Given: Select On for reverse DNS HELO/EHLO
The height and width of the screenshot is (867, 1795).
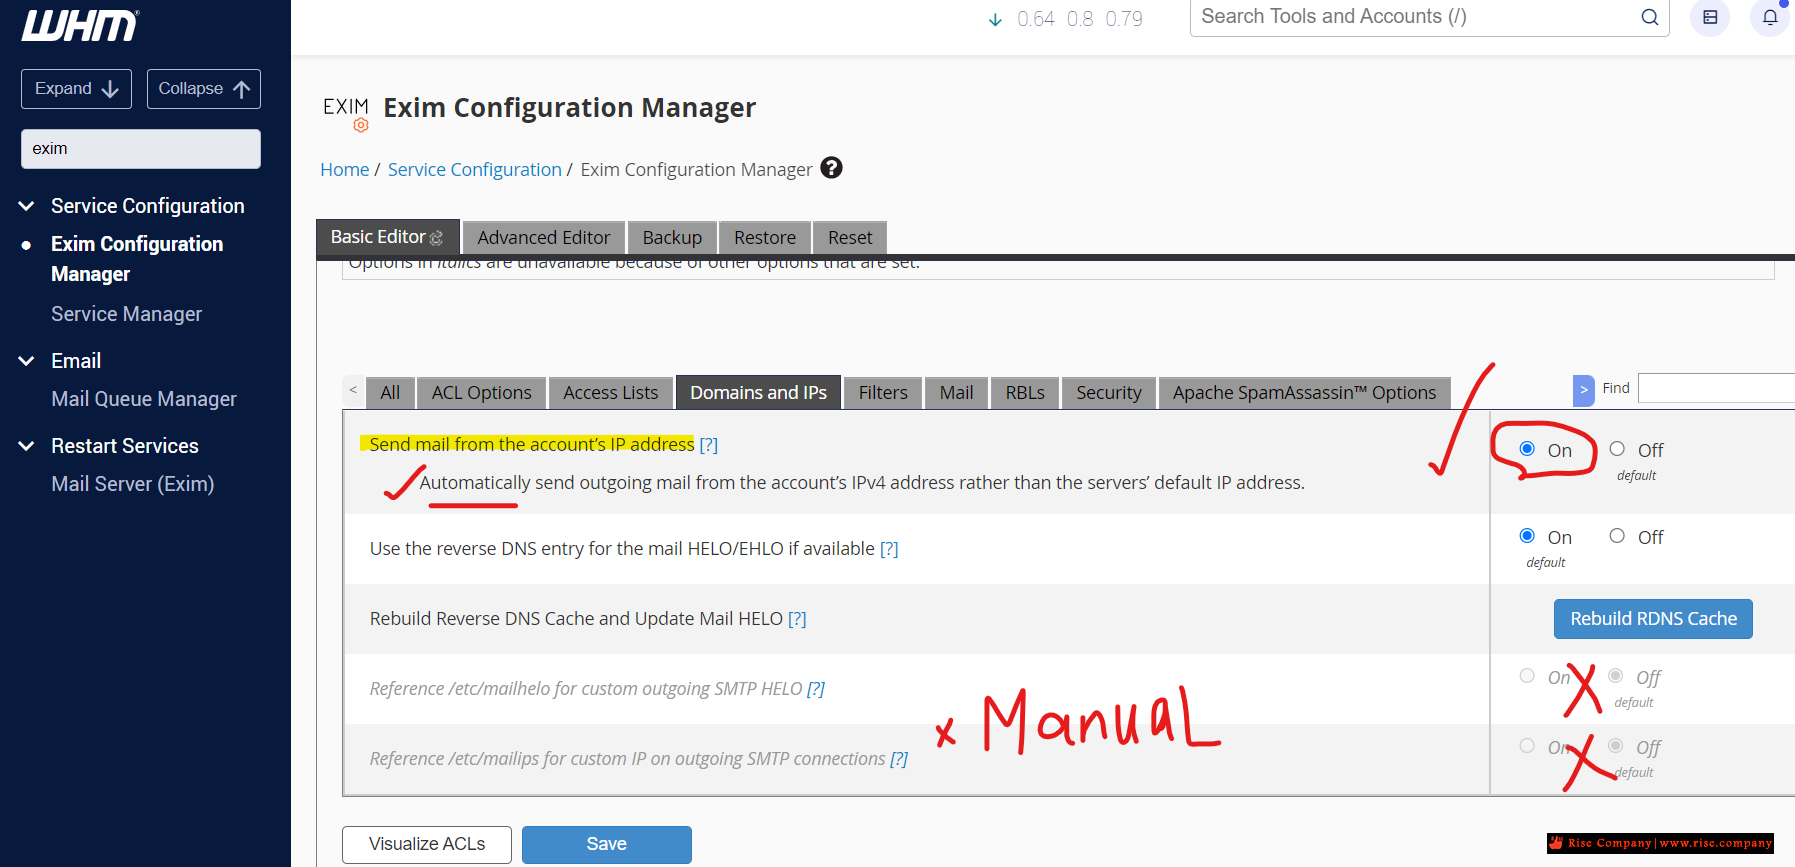Looking at the screenshot, I should [1527, 536].
